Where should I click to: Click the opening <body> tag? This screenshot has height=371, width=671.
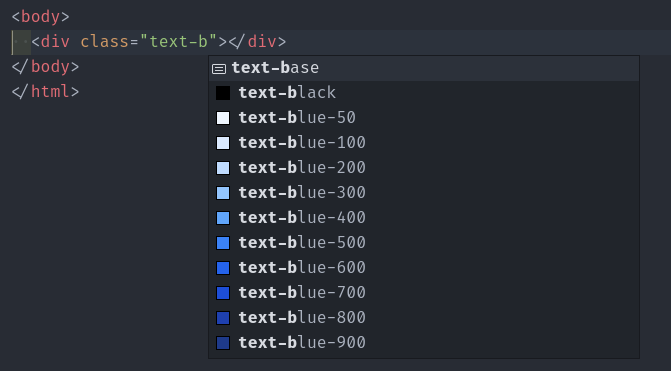[x=41, y=17]
